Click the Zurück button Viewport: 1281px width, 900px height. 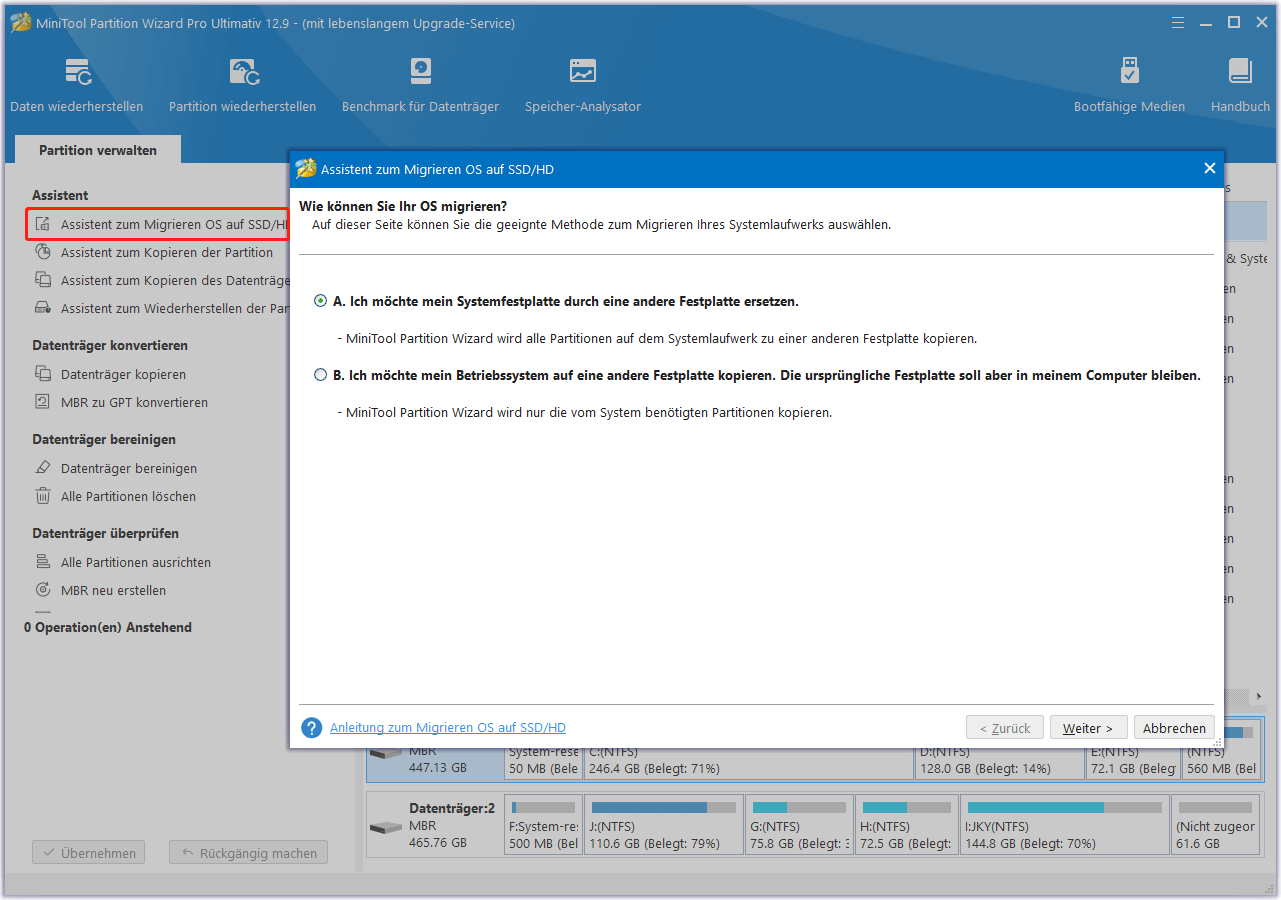1005,728
